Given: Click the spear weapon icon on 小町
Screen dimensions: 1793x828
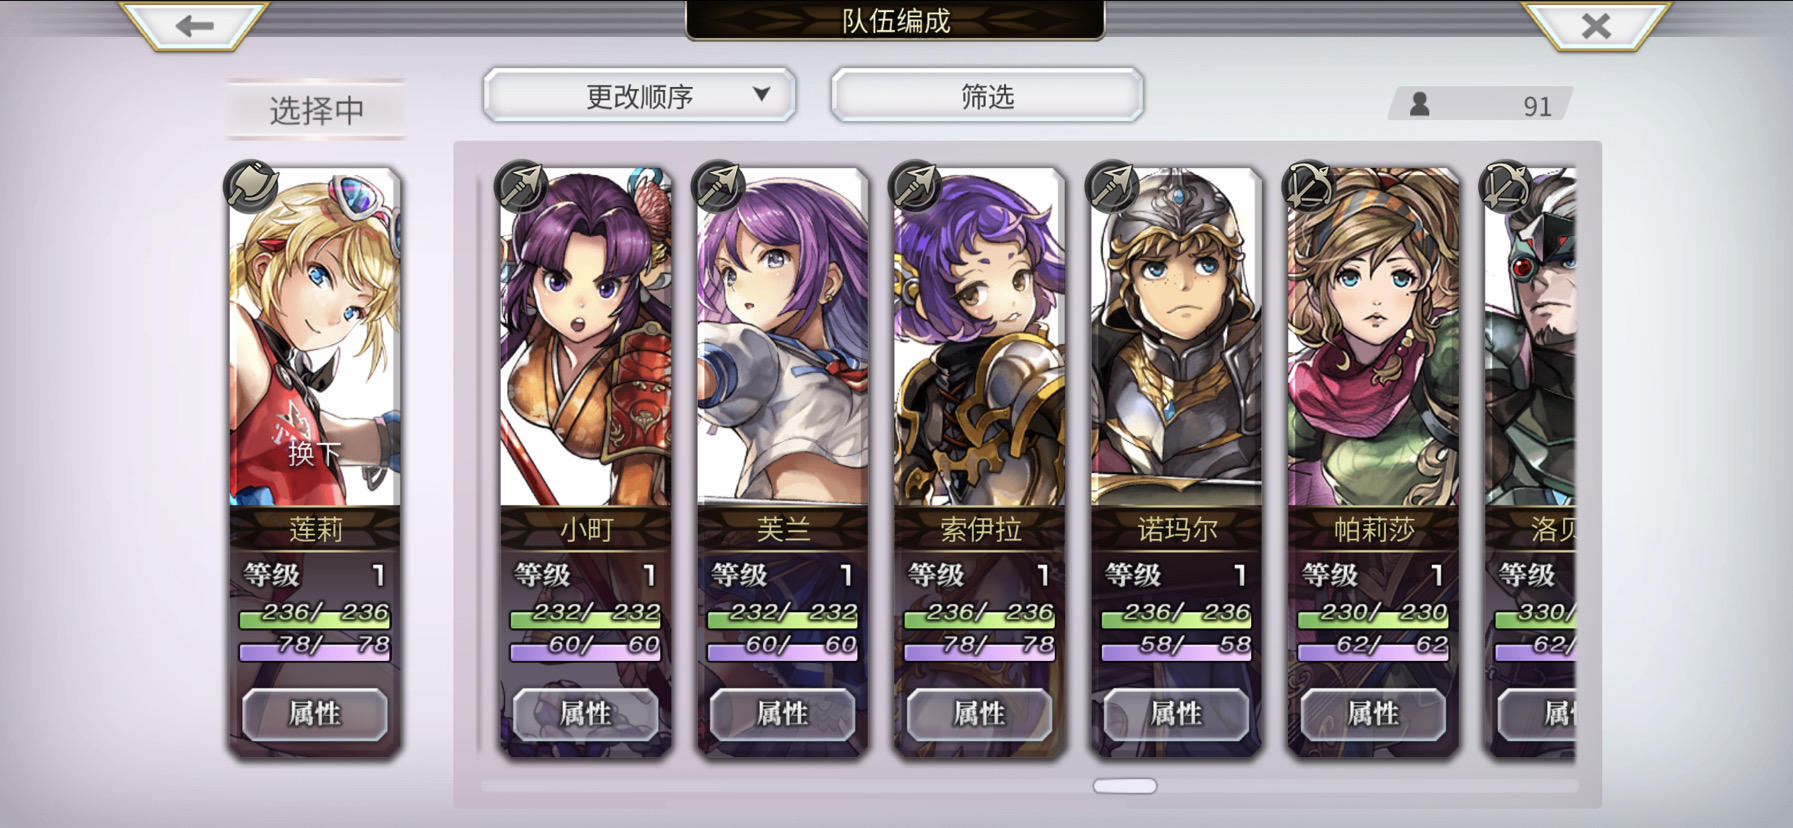Looking at the screenshot, I should 521,186.
